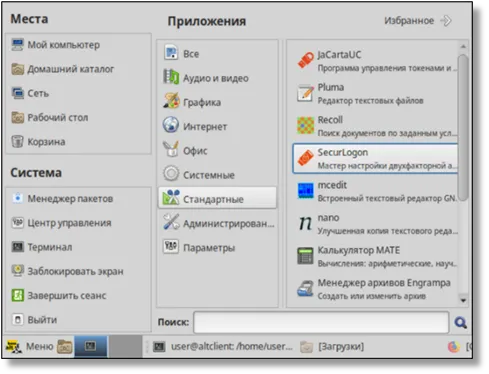Click the Firefox icon in taskbar
Viewport: 489px width, 374px height.
[453, 347]
